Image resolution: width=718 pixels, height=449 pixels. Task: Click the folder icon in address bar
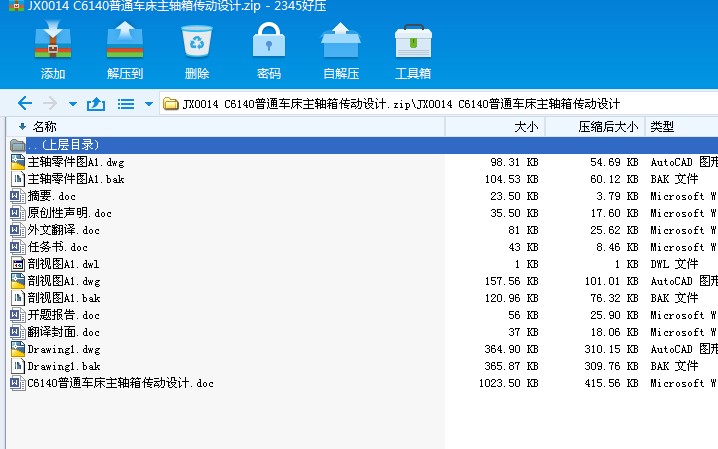(x=170, y=104)
